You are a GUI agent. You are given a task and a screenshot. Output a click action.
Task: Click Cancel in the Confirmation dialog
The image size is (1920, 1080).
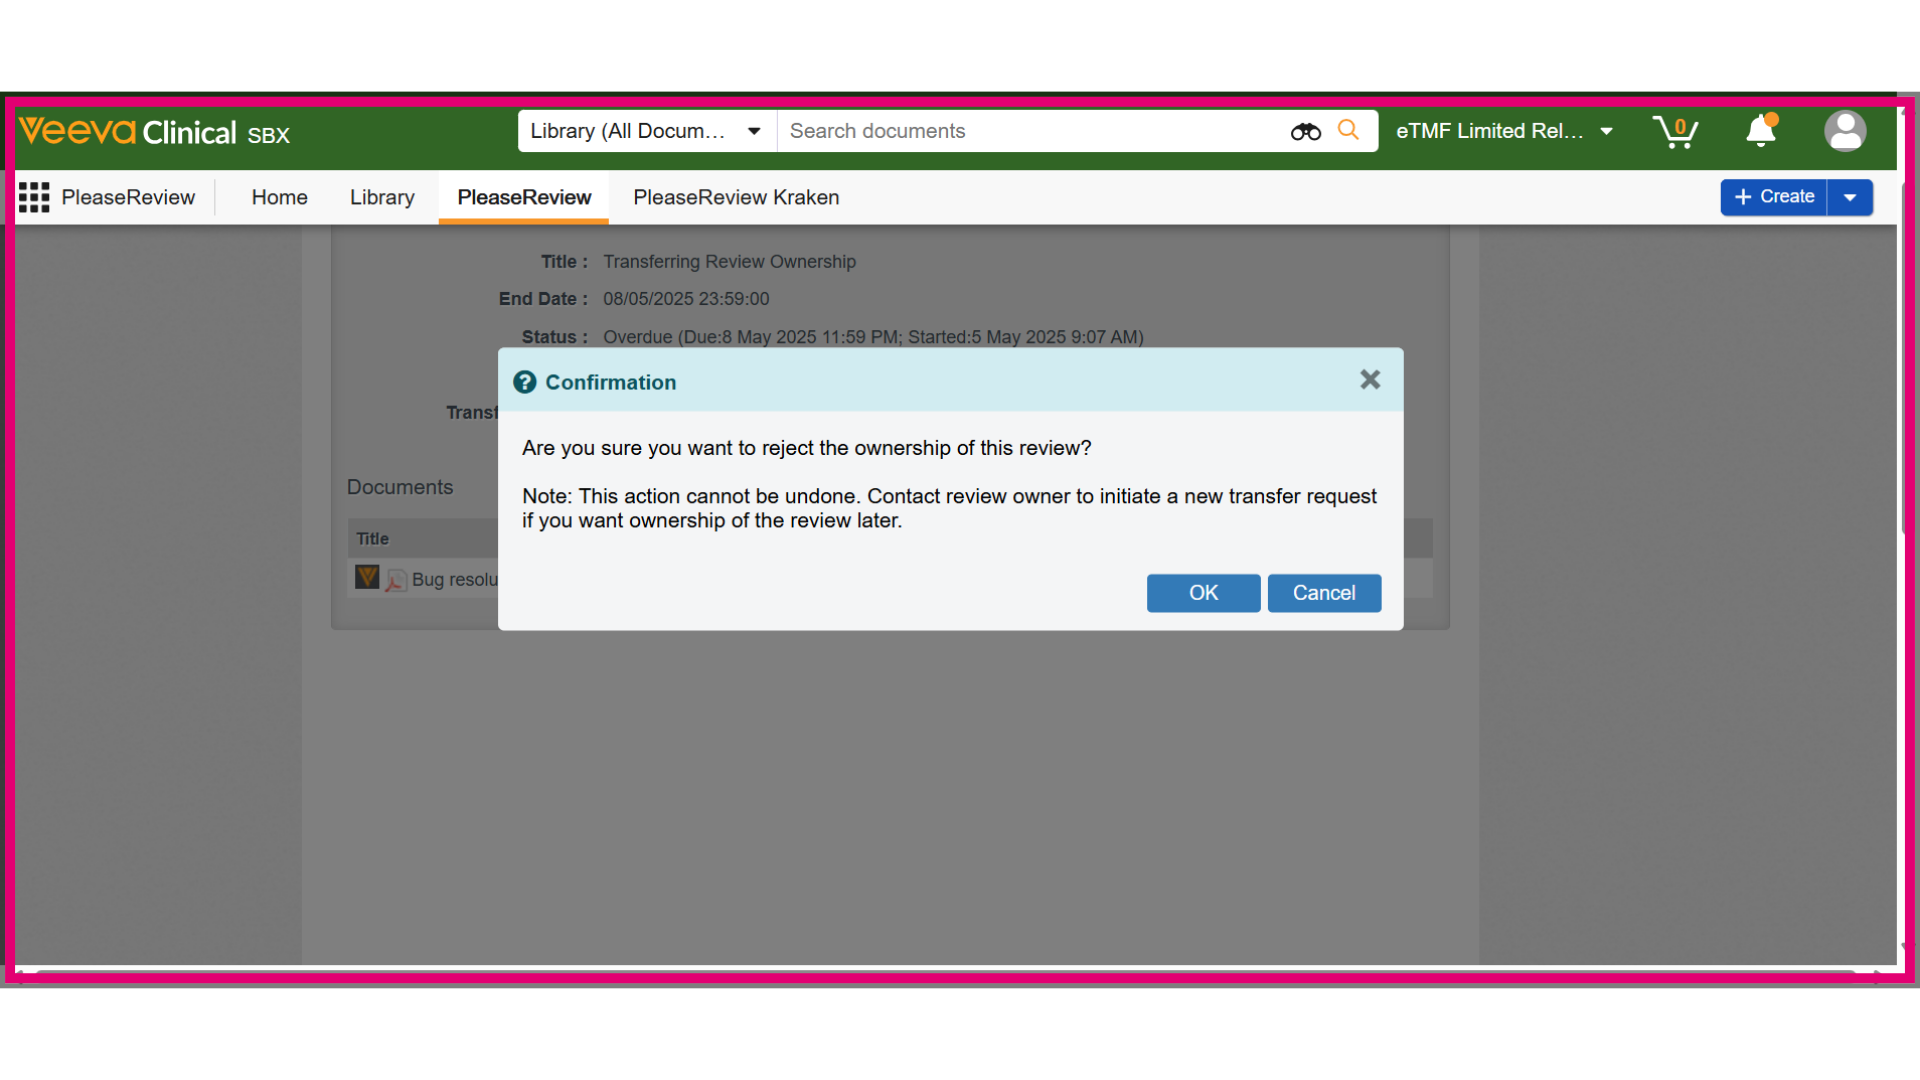1324,593
